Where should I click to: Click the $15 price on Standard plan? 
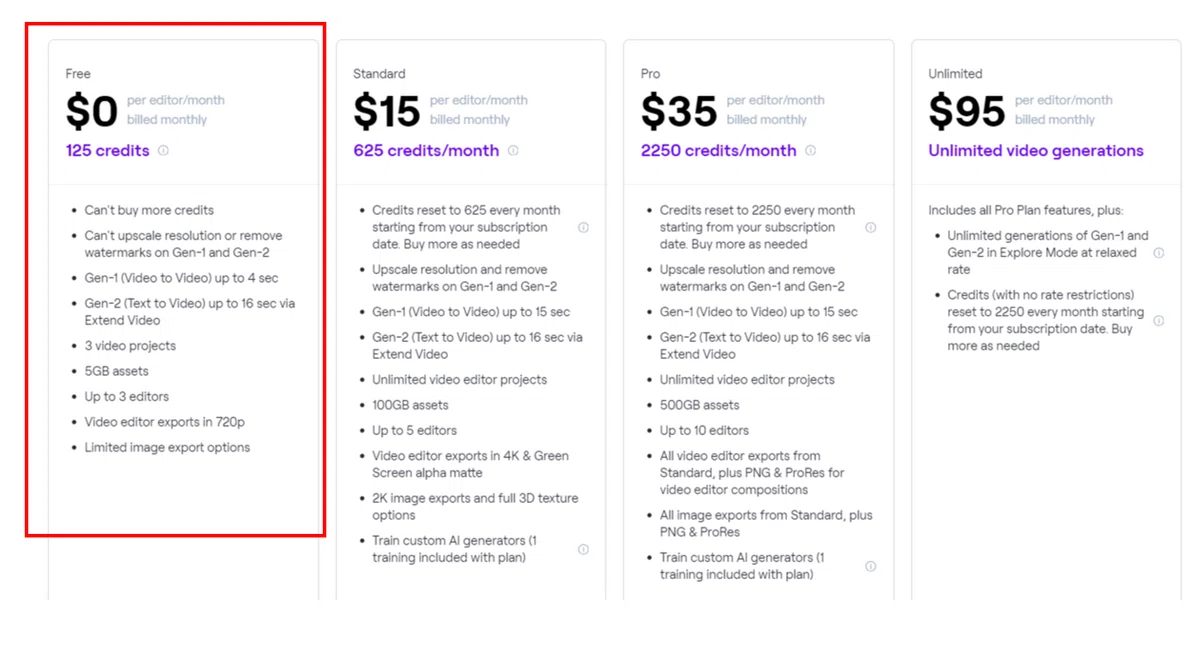pos(386,110)
